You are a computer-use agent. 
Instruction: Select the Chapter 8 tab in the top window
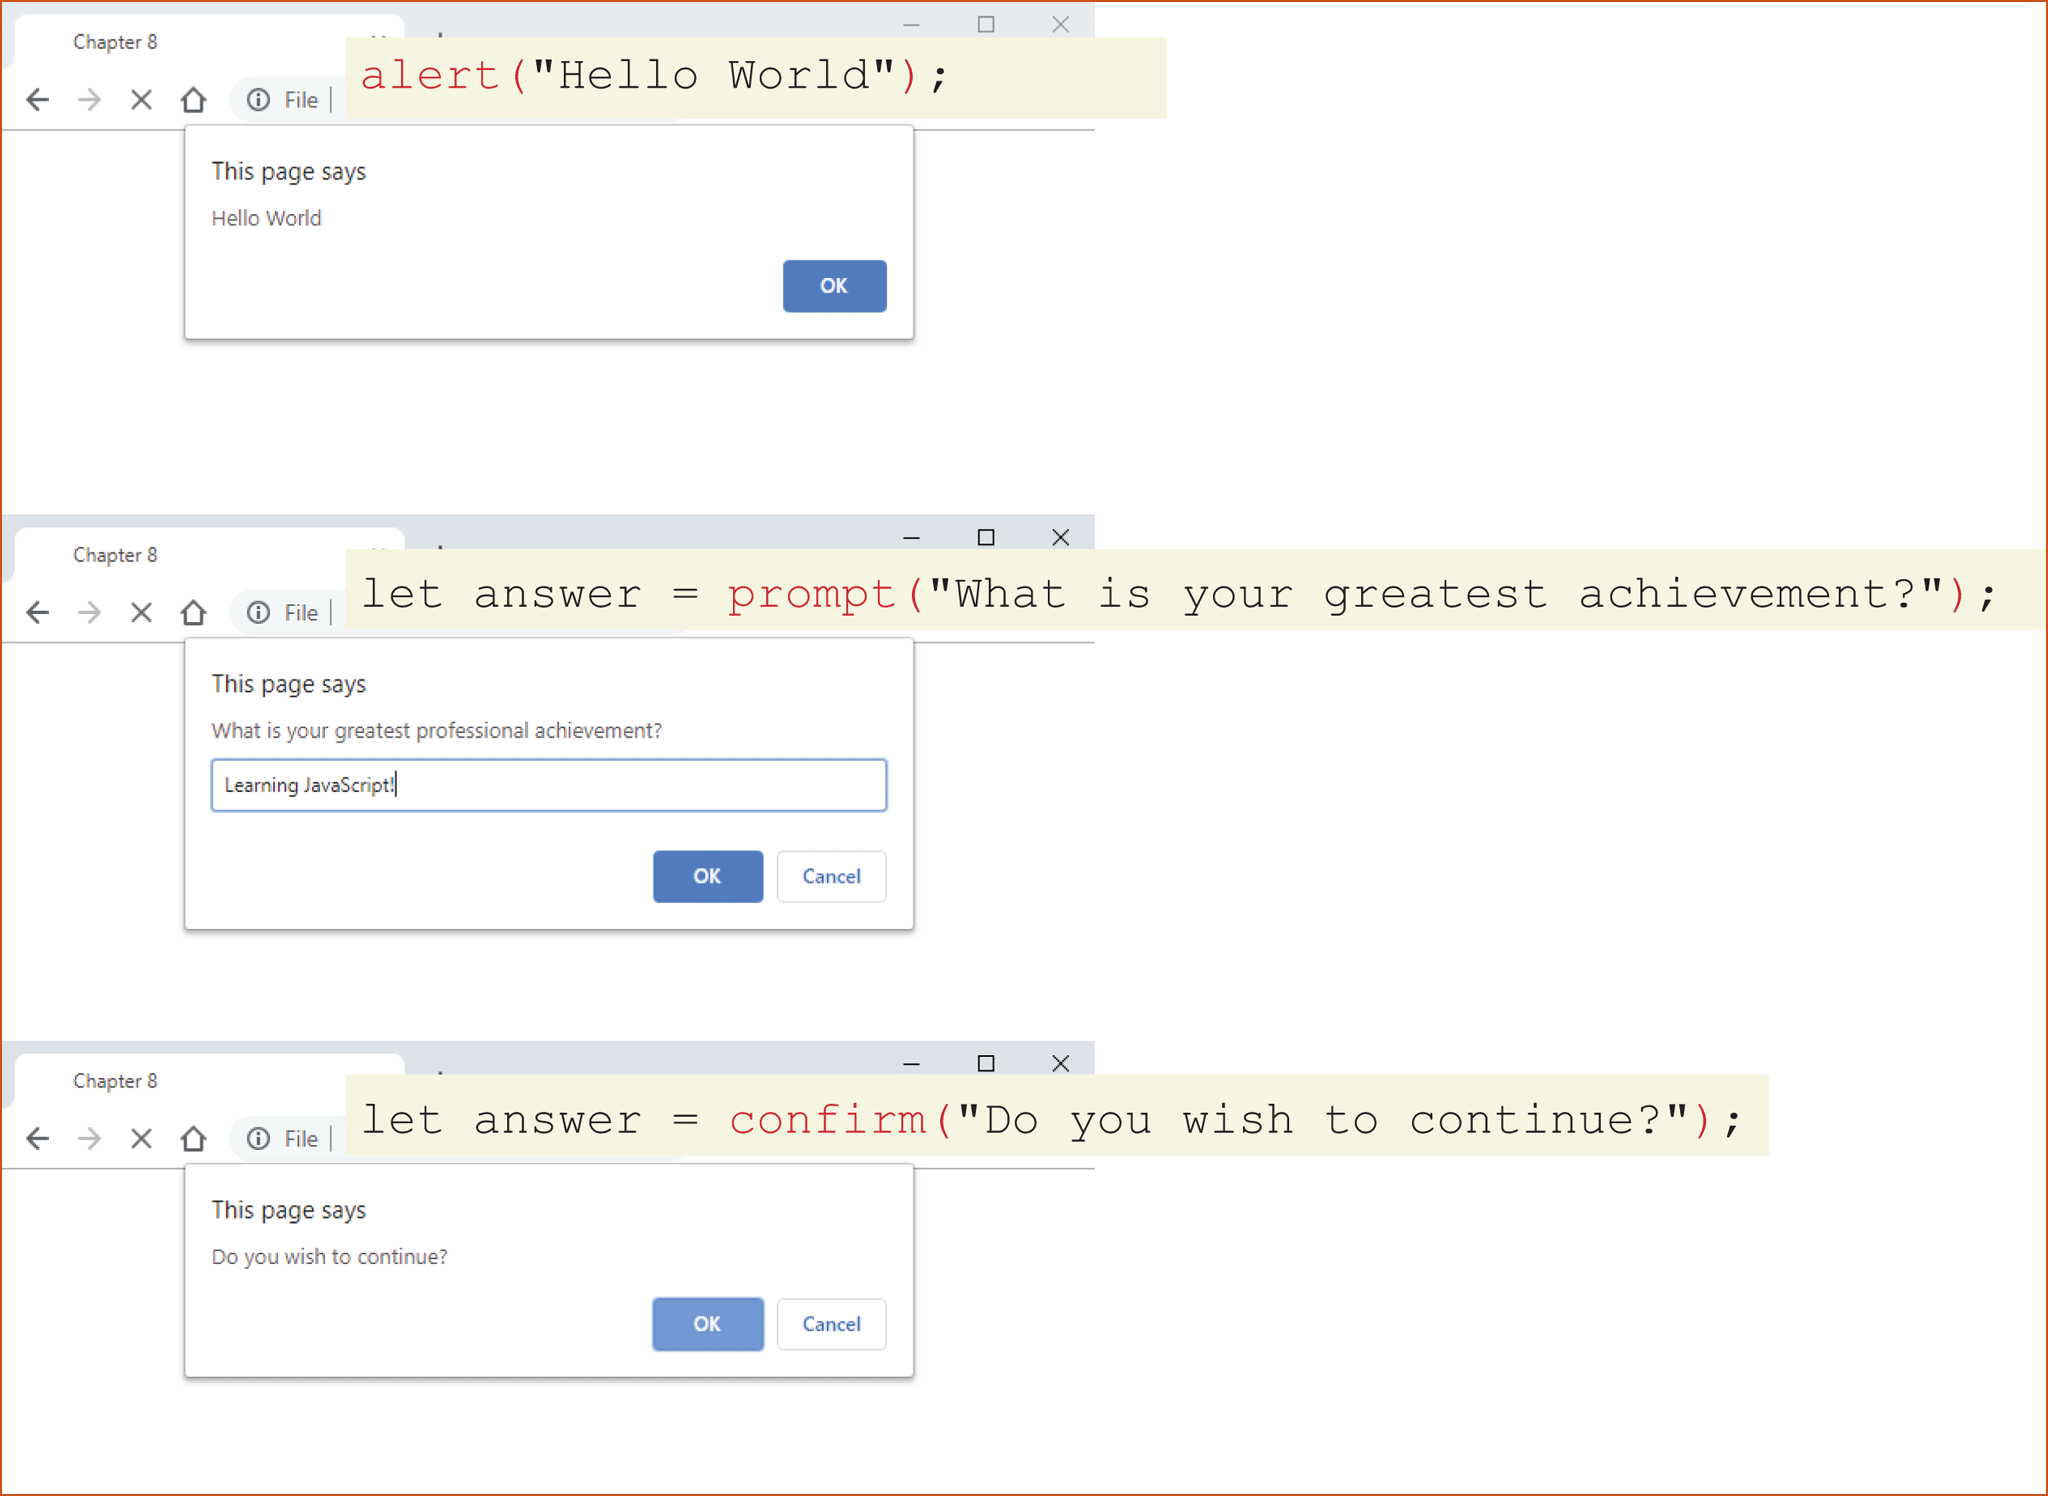pos(115,42)
